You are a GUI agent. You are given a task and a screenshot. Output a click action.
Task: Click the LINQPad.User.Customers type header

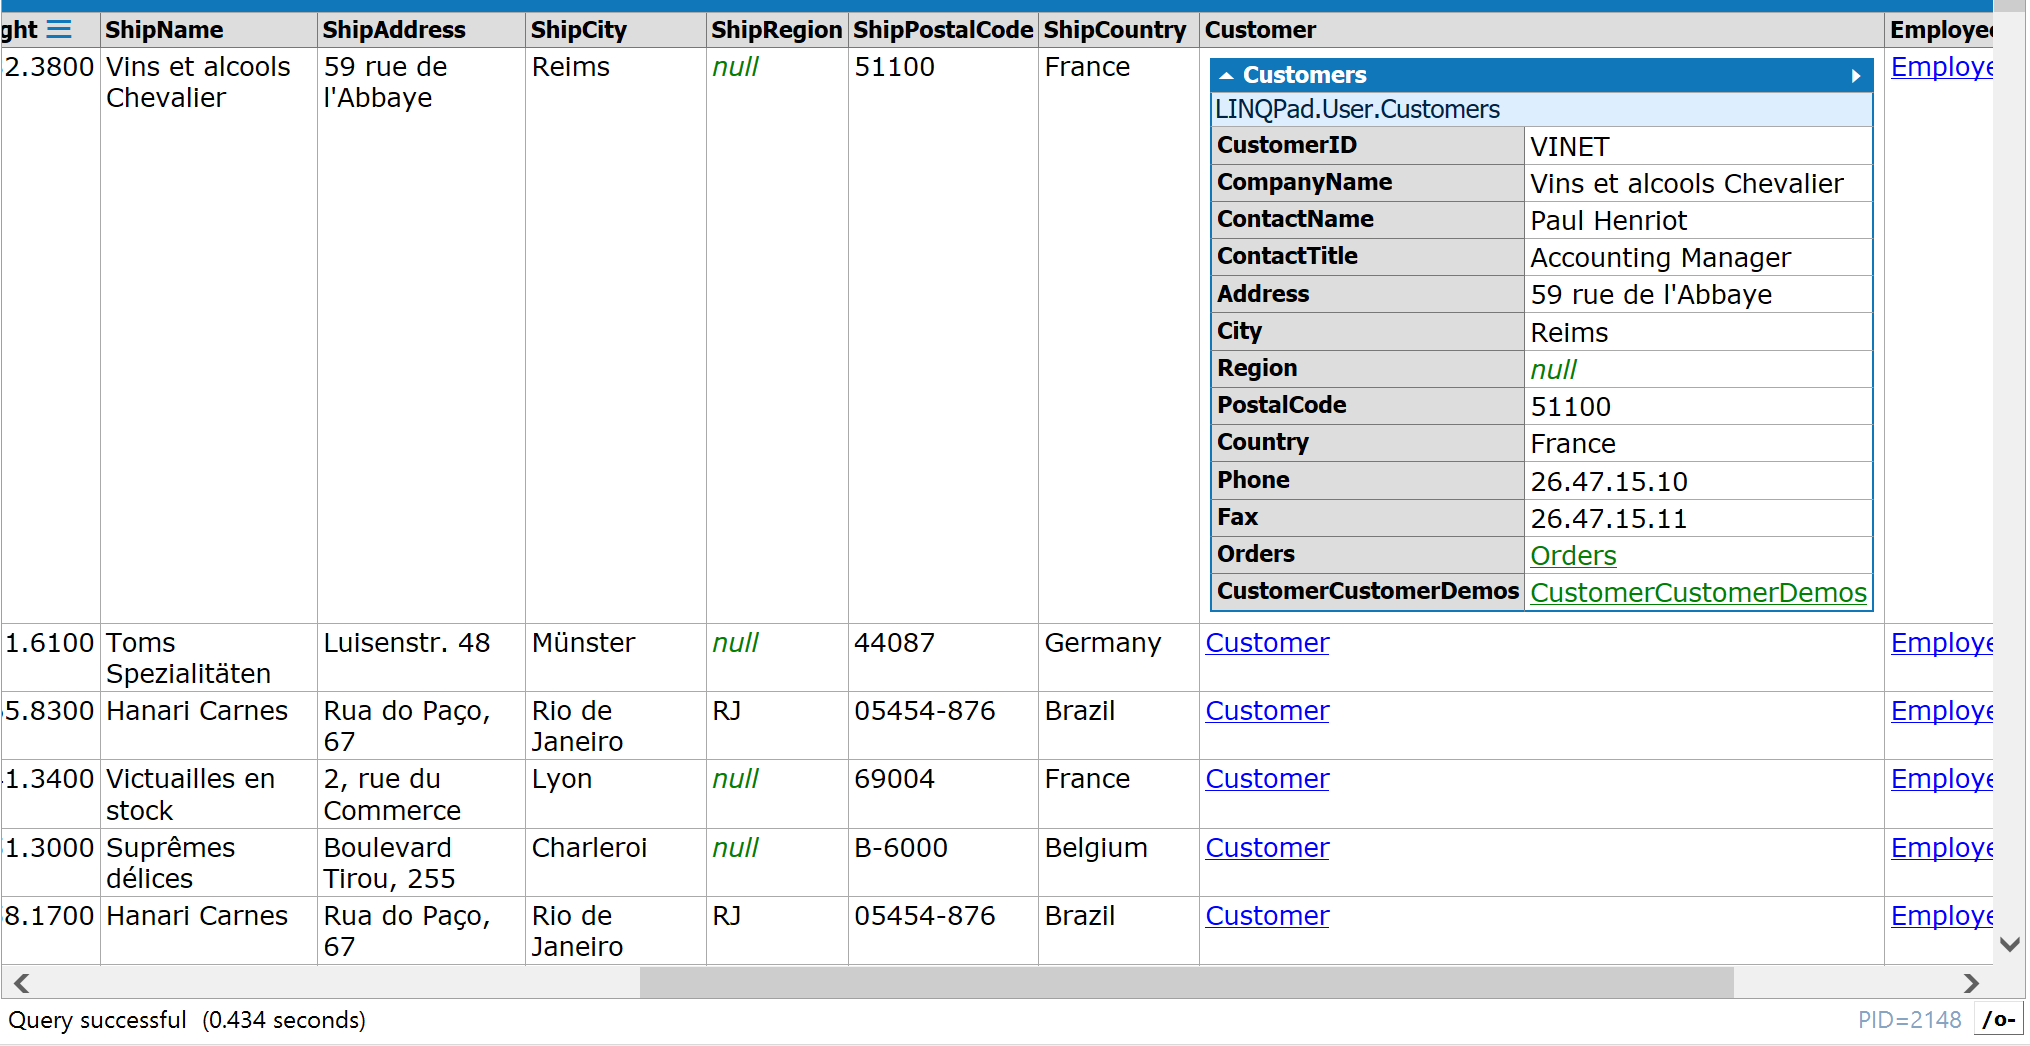(x=1357, y=109)
